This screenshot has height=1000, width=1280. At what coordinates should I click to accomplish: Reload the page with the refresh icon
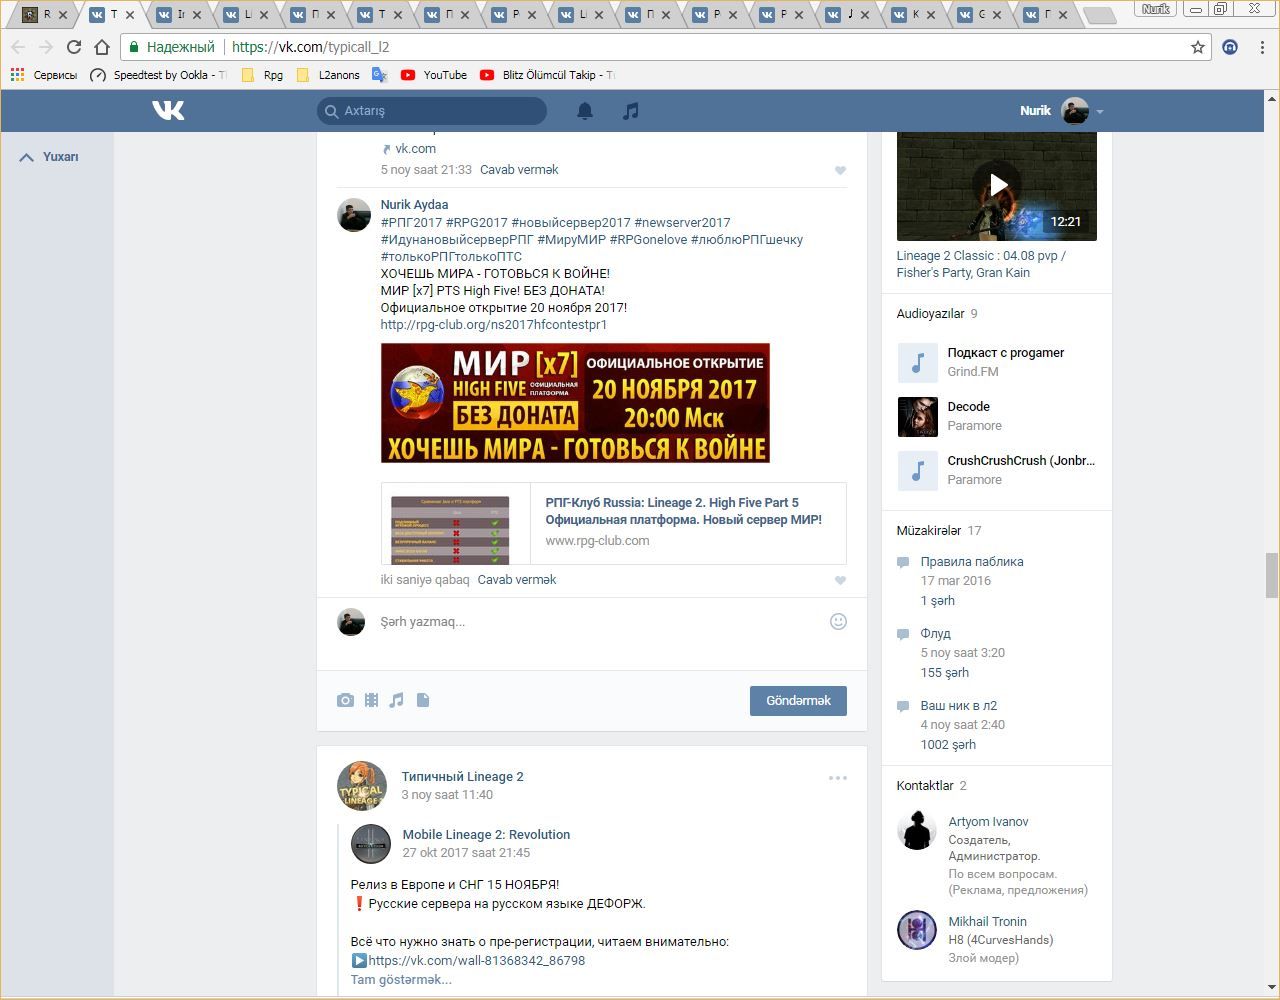74,47
